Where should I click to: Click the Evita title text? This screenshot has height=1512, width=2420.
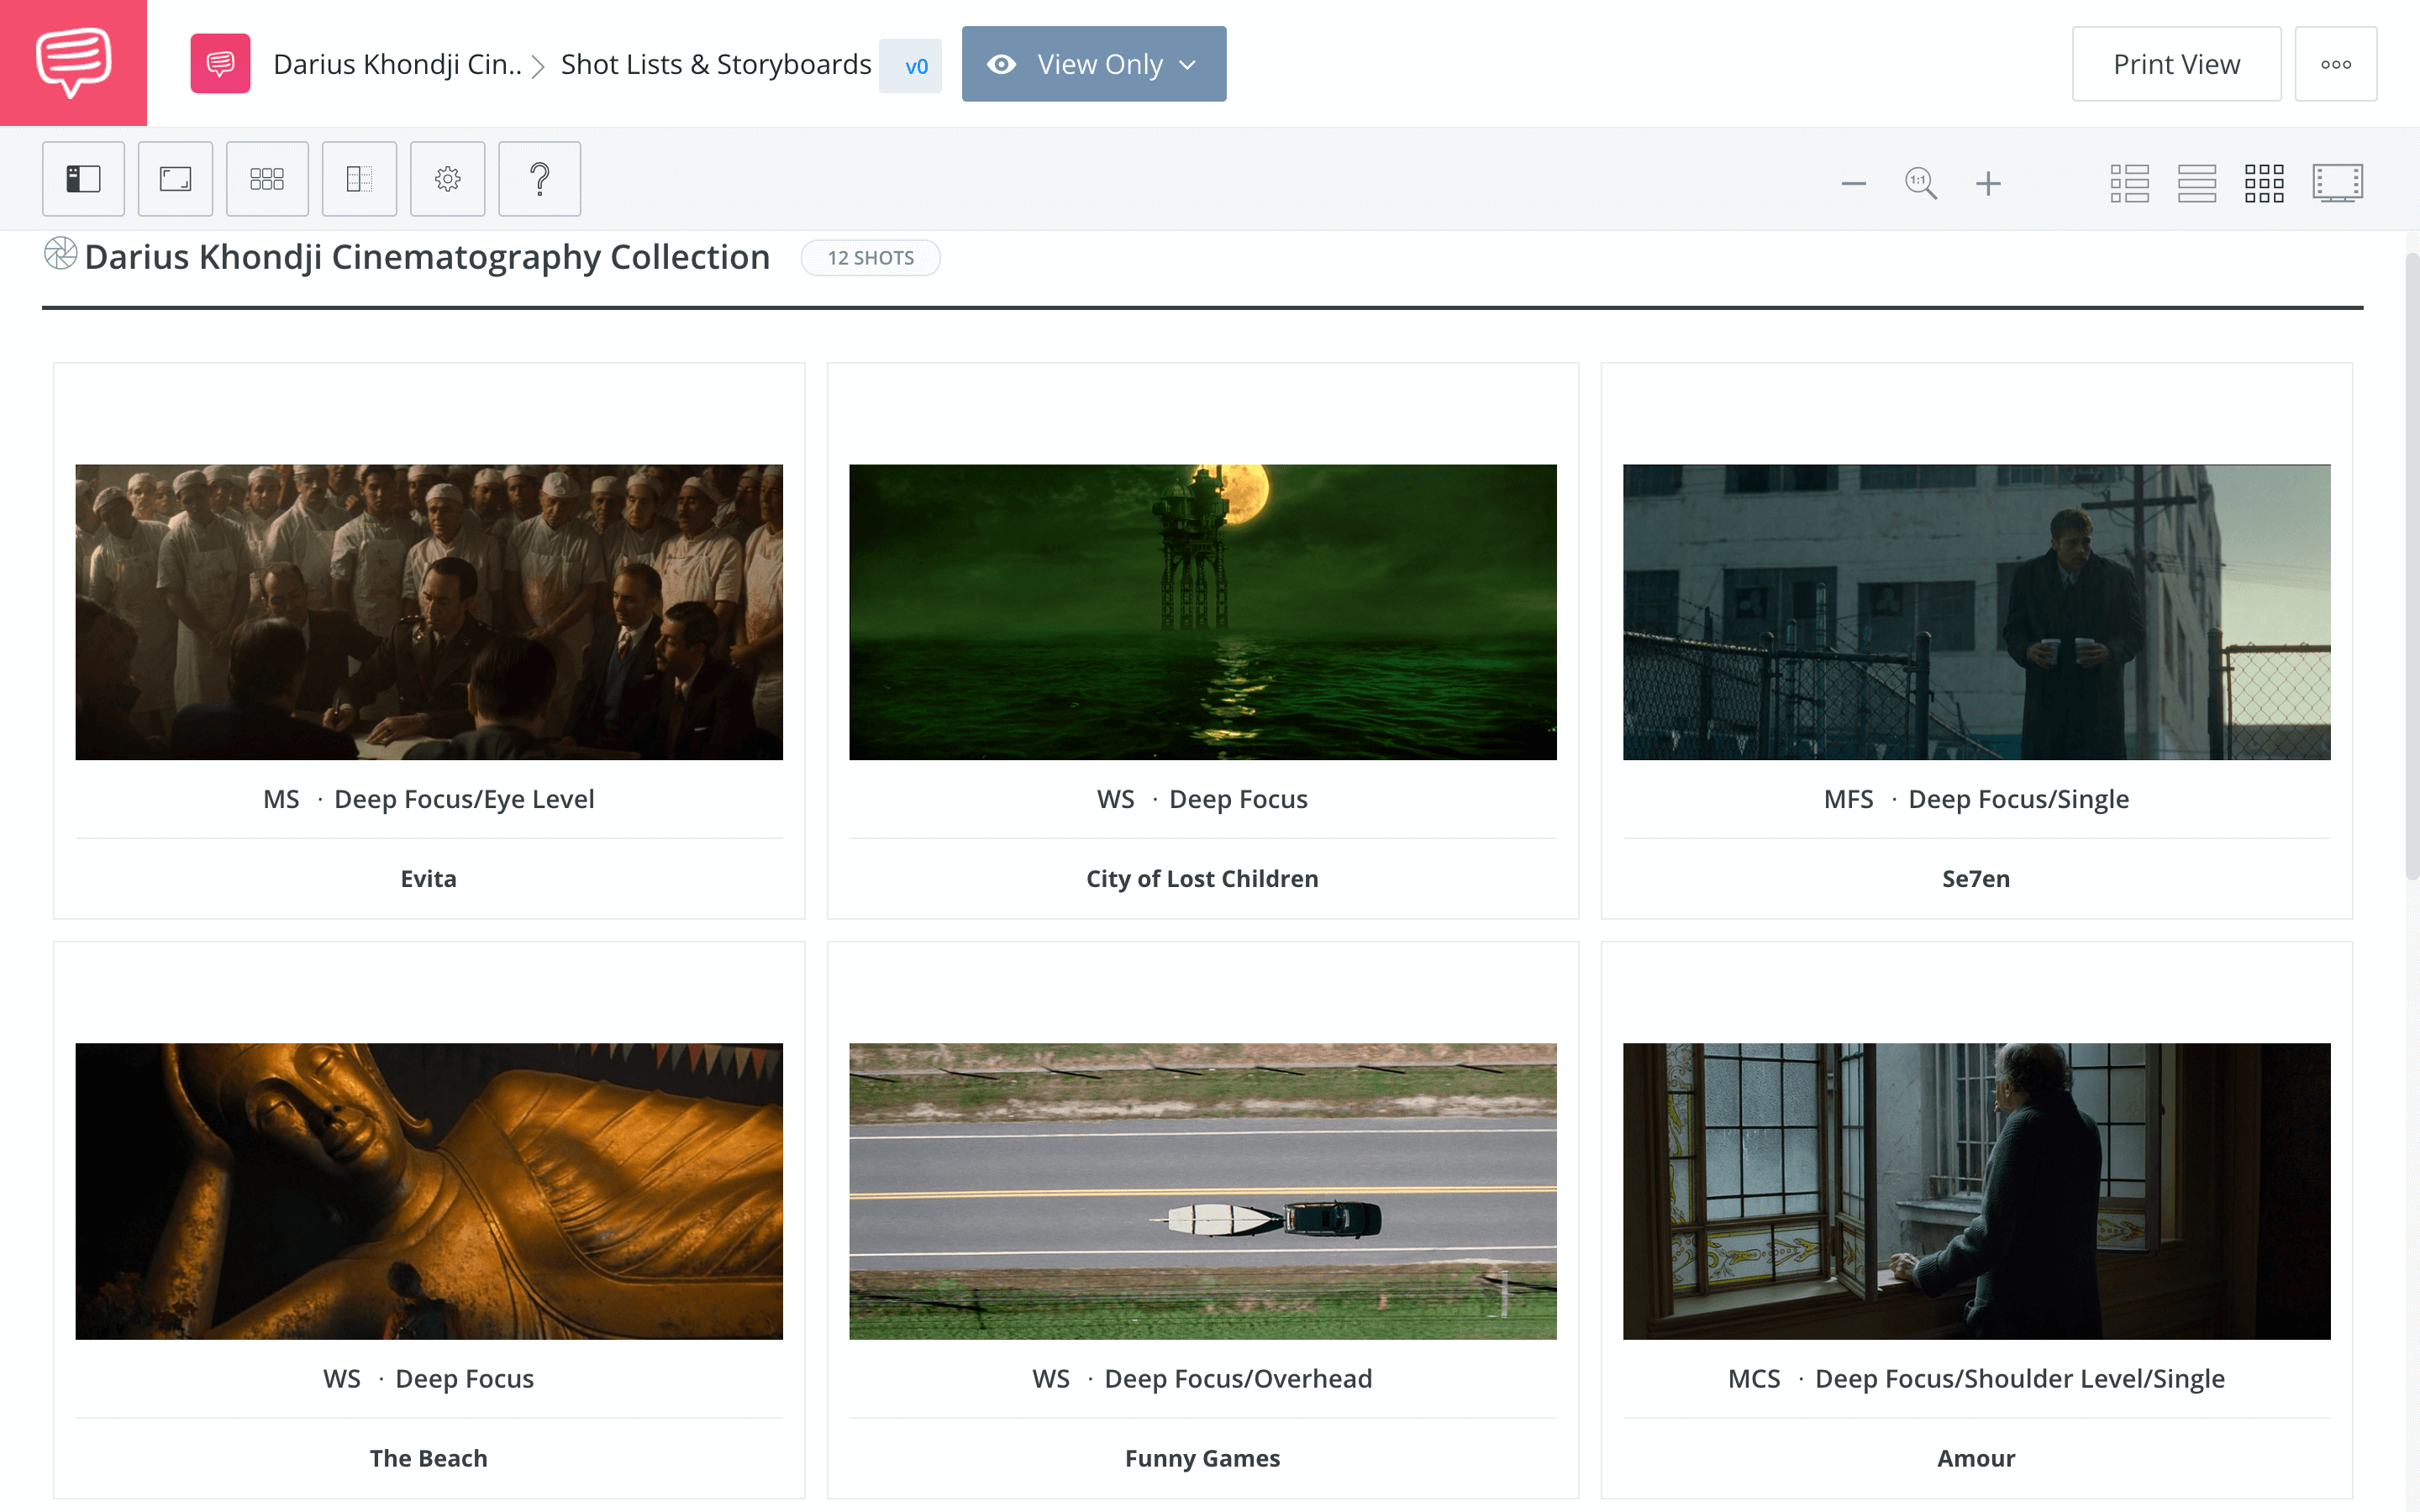click(429, 878)
